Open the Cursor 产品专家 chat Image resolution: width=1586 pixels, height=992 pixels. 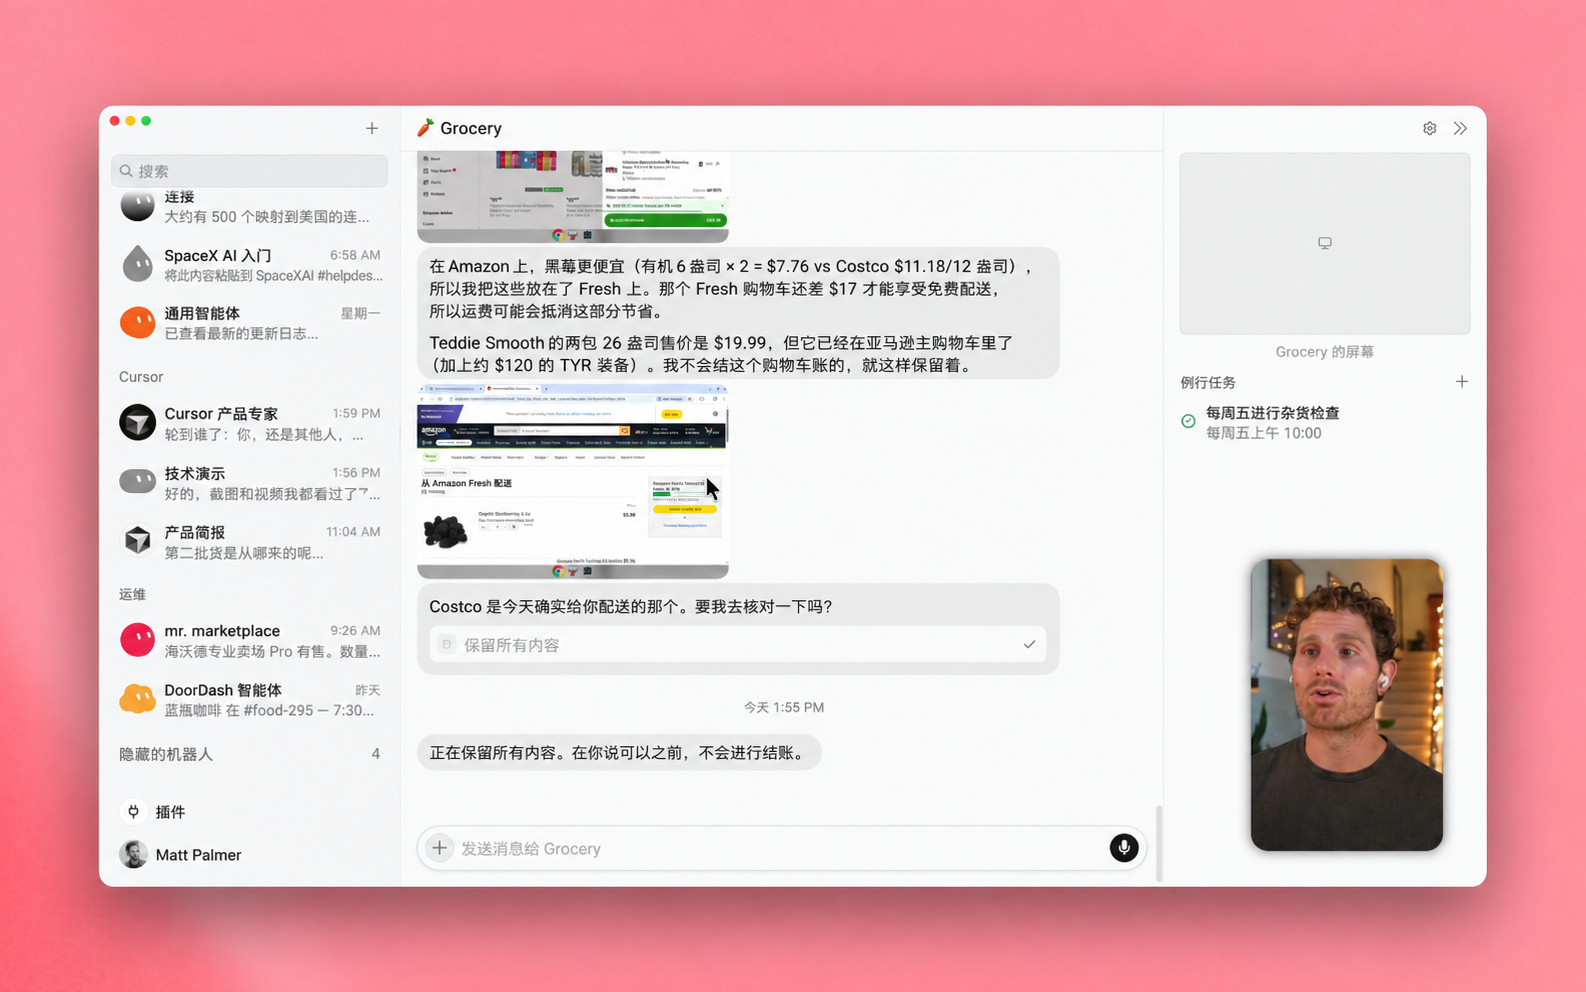pyautogui.click(x=249, y=423)
